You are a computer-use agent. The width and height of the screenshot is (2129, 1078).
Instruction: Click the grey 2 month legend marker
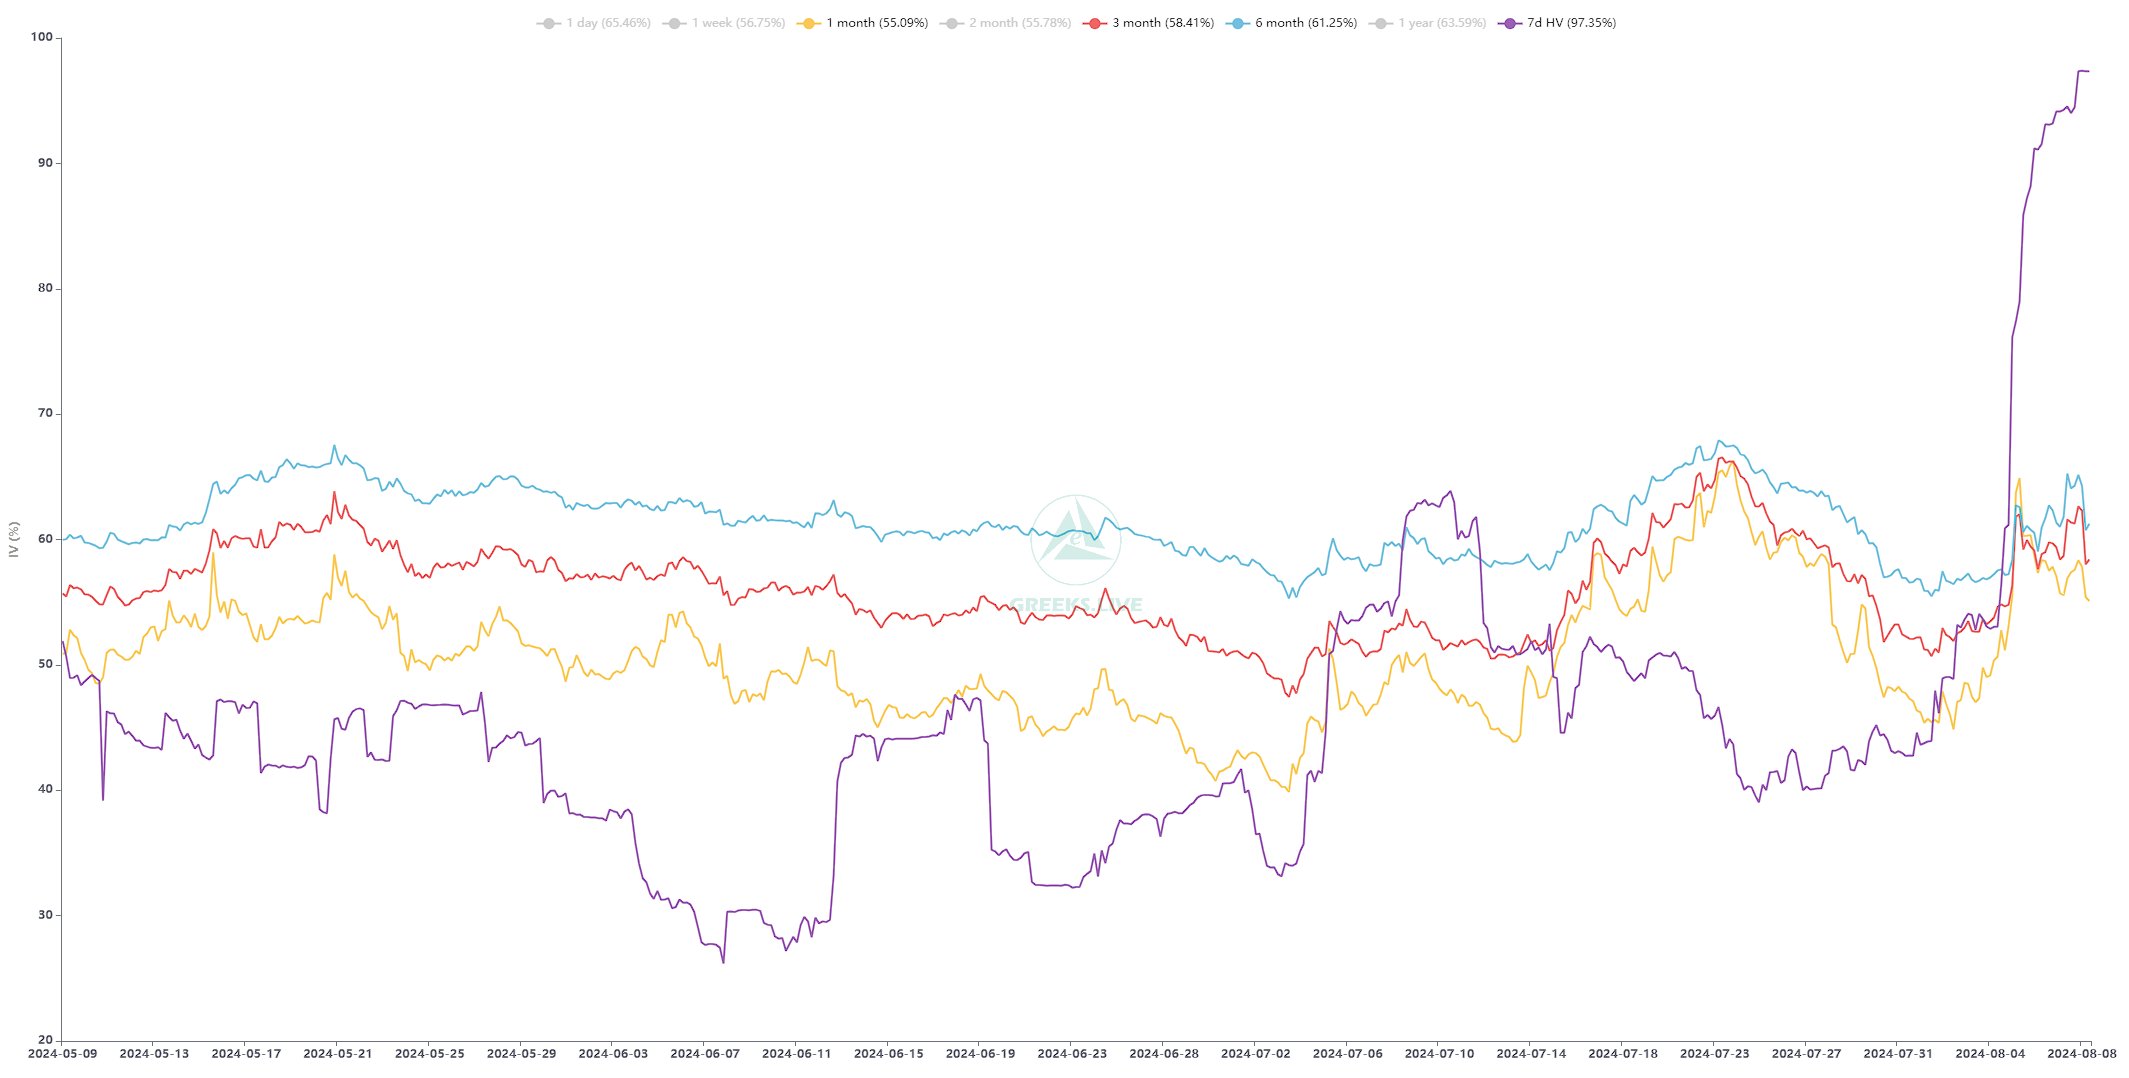pos(950,23)
